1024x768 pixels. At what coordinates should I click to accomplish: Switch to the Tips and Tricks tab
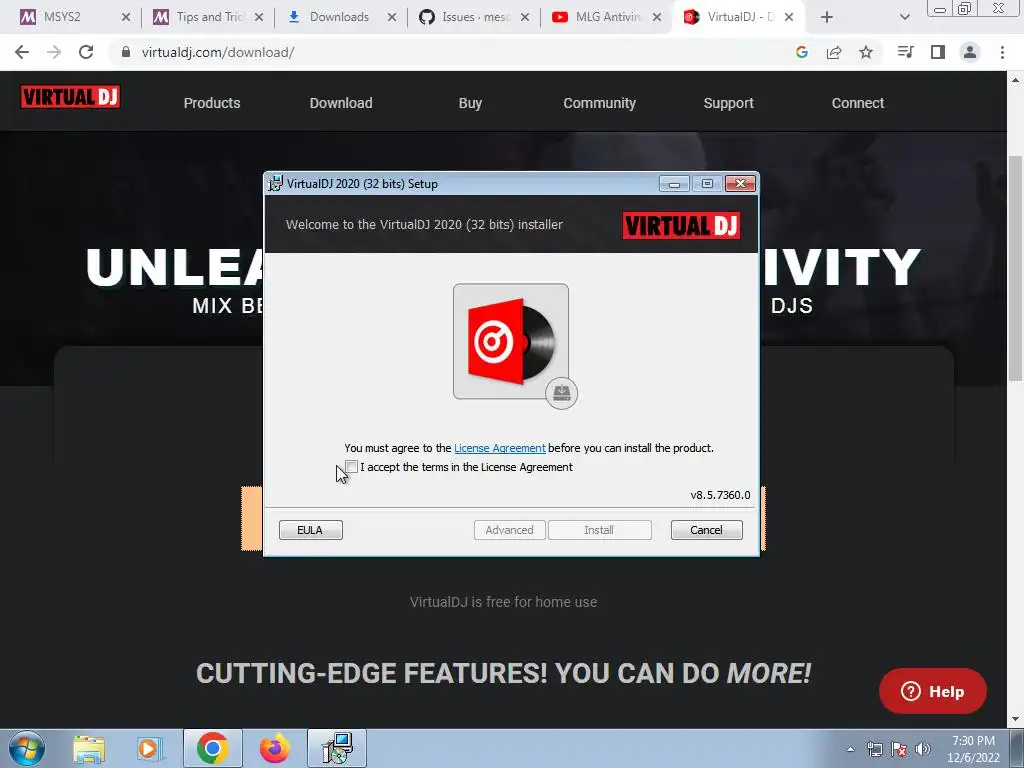(209, 17)
